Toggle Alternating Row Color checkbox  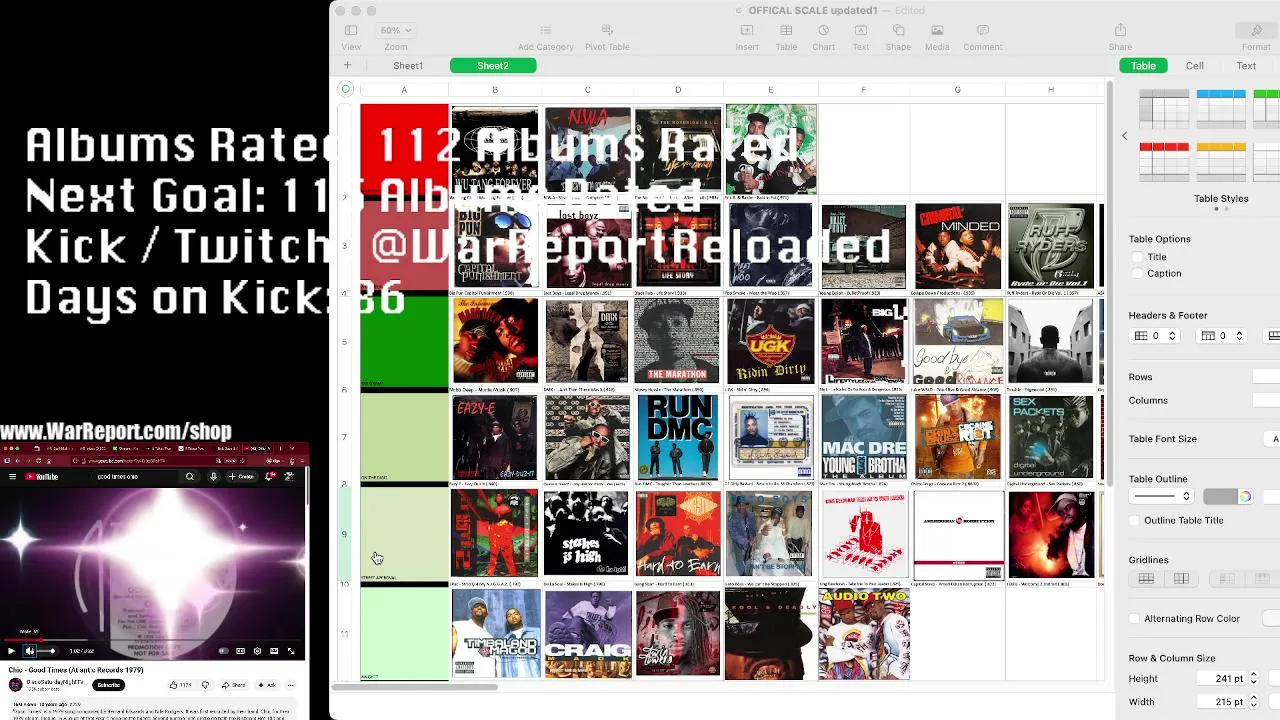tap(1134, 618)
